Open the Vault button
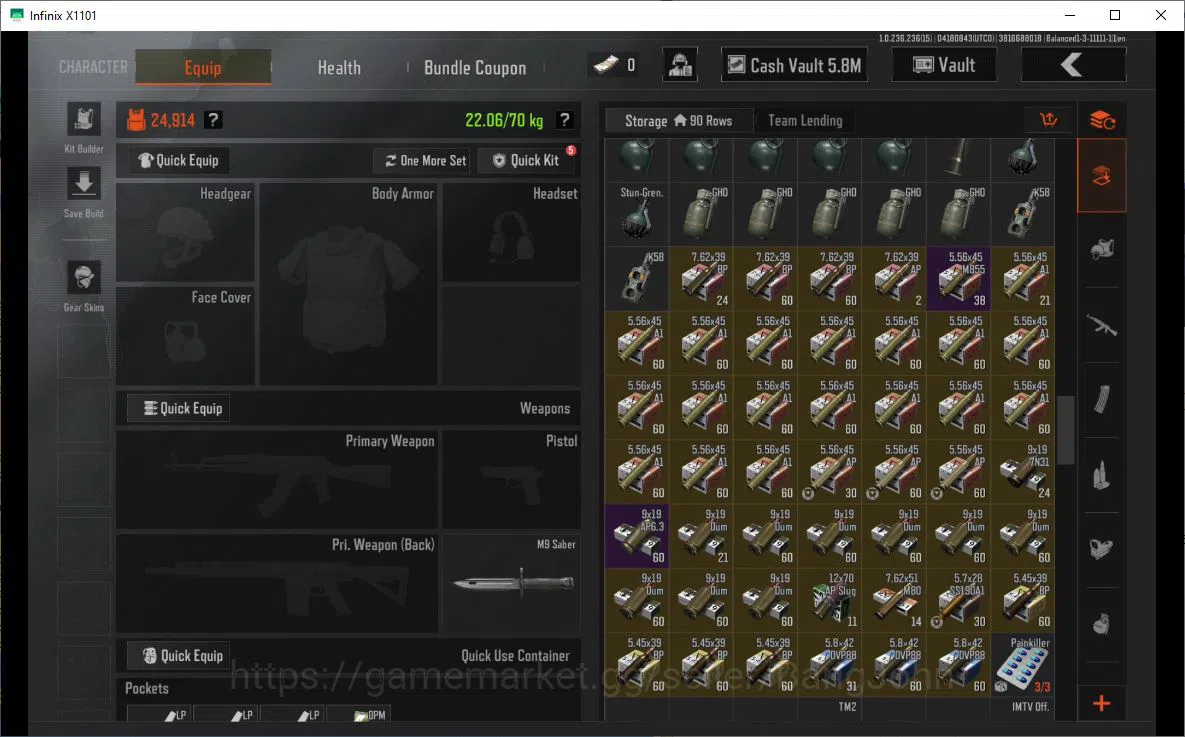This screenshot has width=1185, height=737. point(944,65)
